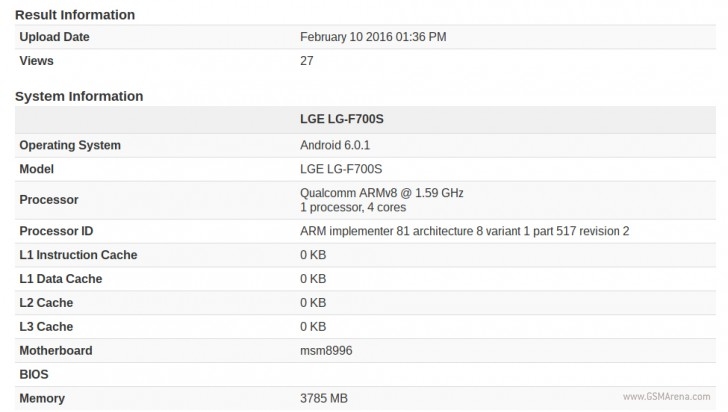Click the bold LGE LG-F700S table header
728x412 pixels.
pos(341,119)
